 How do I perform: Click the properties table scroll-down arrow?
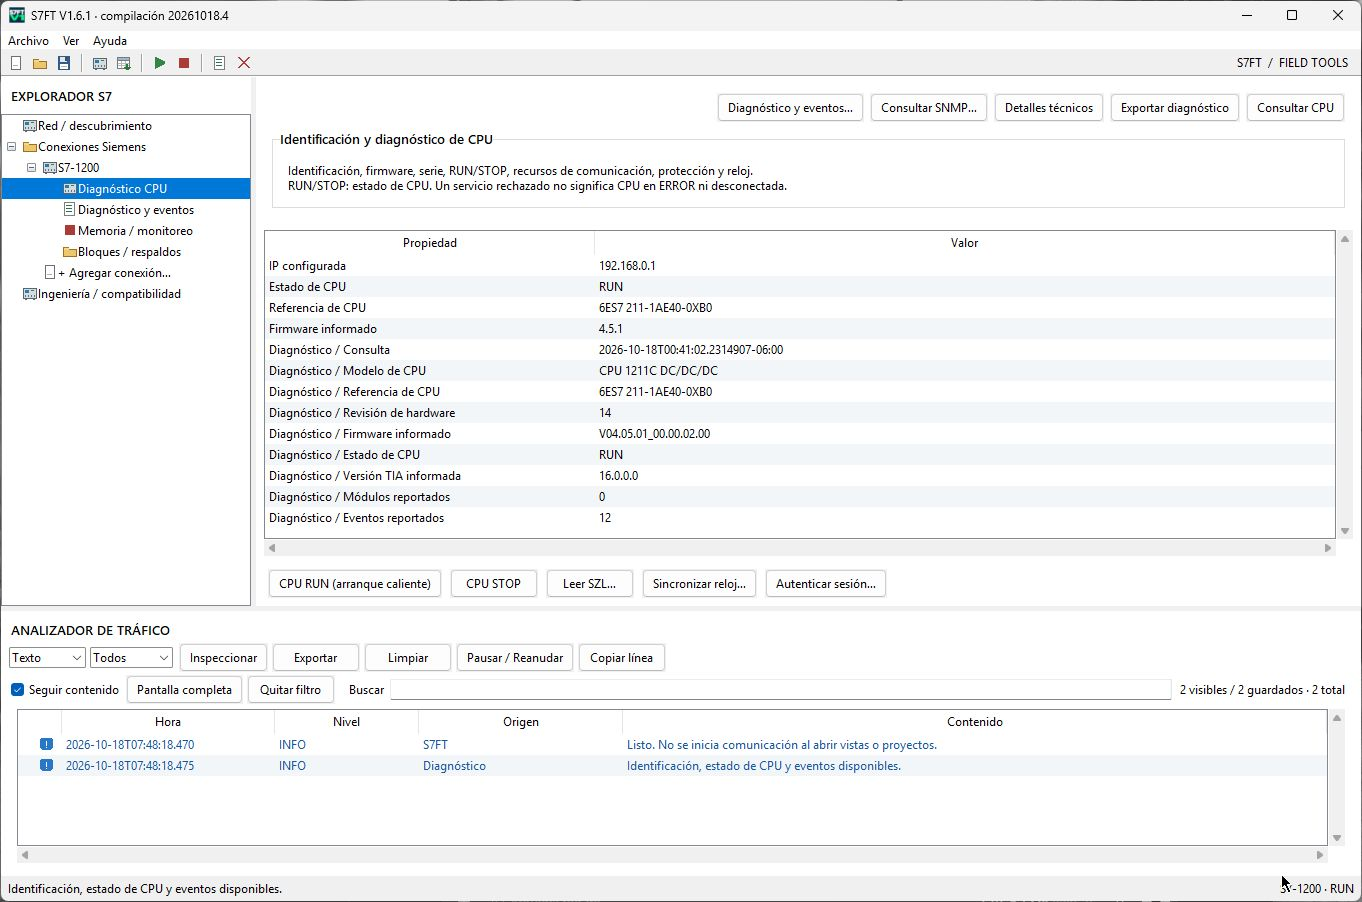click(x=1345, y=531)
